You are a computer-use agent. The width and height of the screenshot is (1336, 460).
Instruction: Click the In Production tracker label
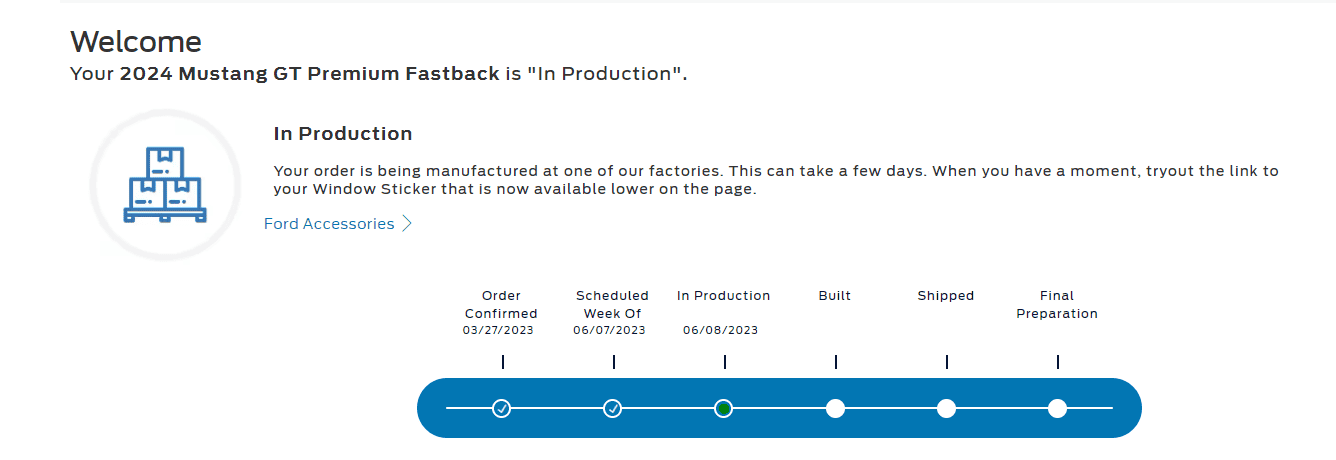coord(724,296)
